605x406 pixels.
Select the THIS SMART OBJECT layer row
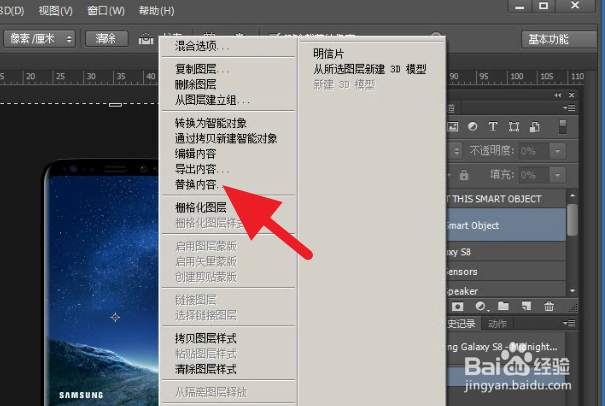coord(506,199)
